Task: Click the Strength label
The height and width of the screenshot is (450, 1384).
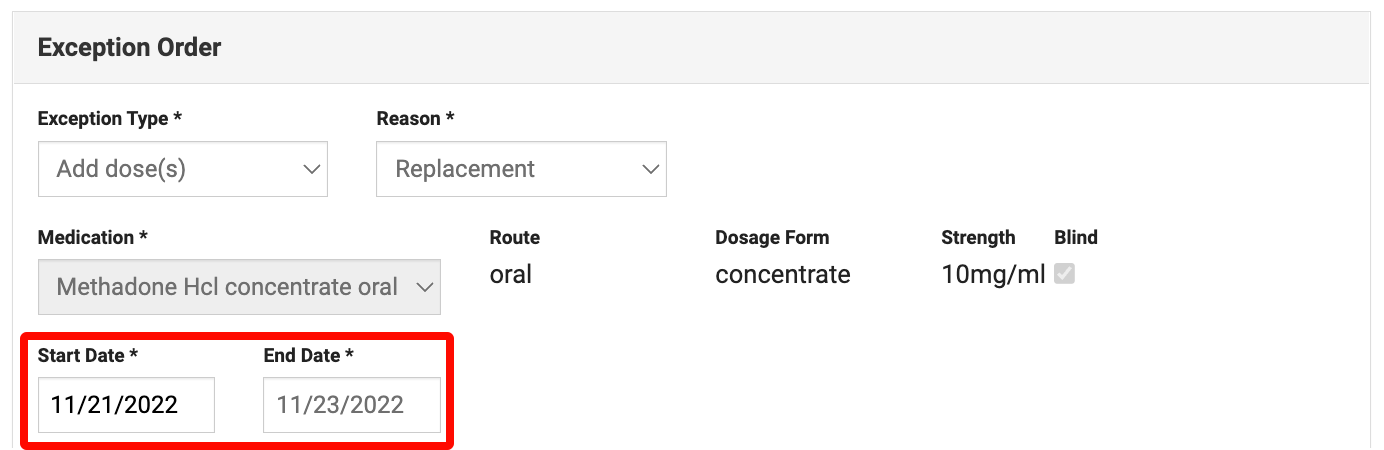Action: click(977, 237)
